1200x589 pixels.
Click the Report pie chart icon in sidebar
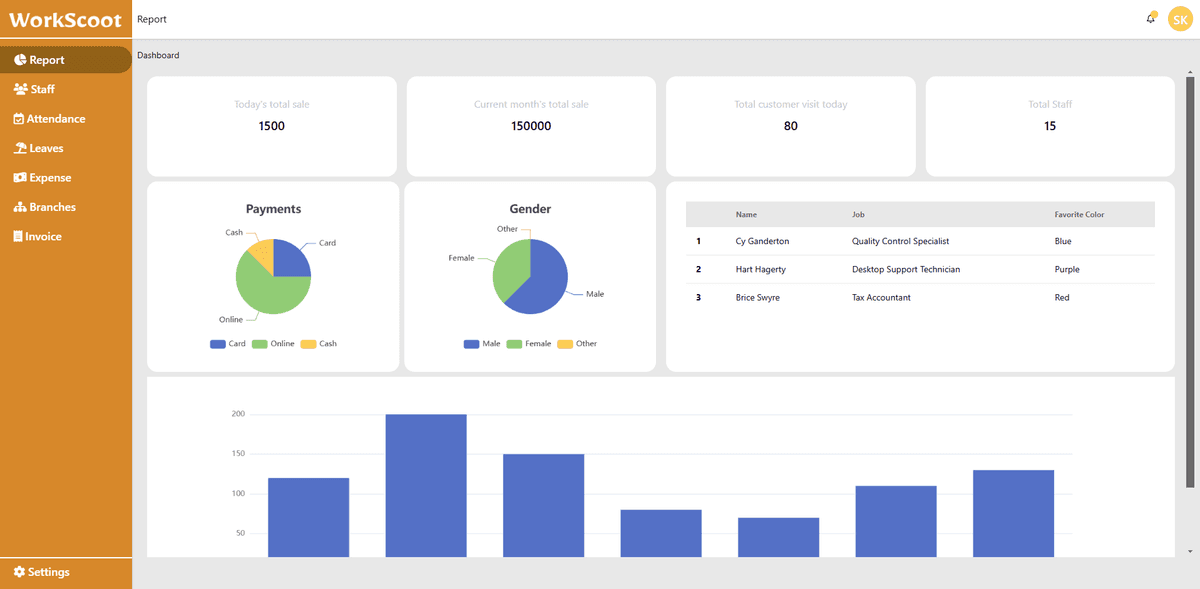click(20, 60)
